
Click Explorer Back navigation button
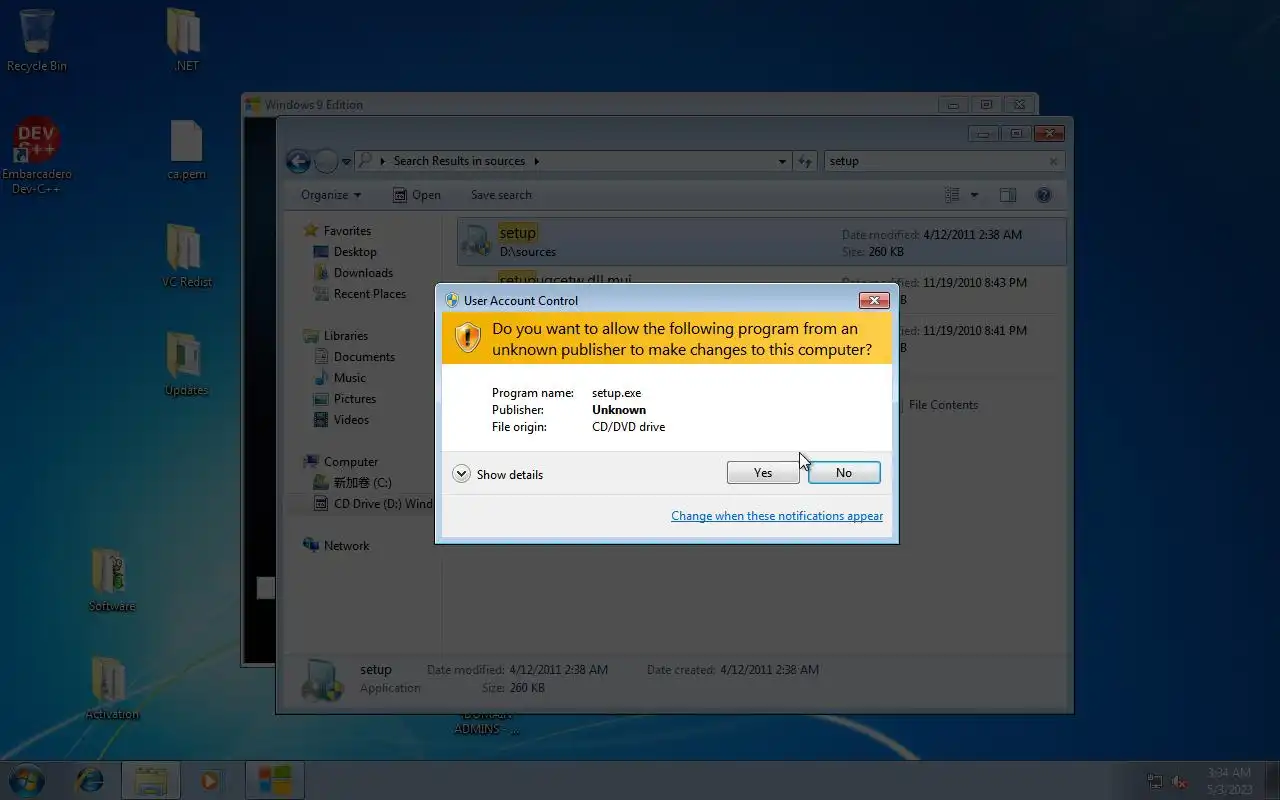click(297, 161)
